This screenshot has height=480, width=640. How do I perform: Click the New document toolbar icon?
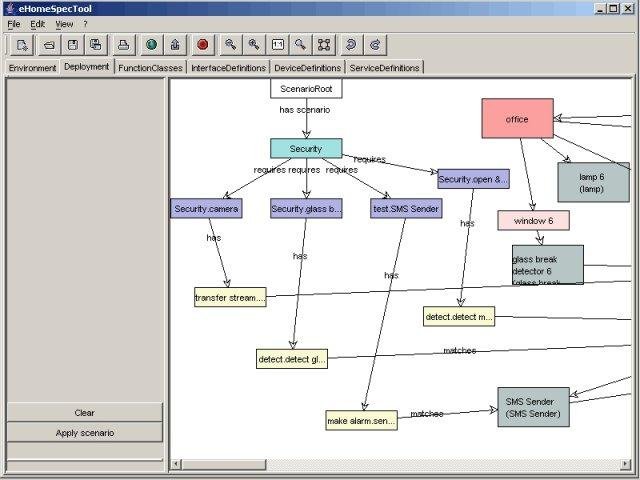(x=22, y=44)
